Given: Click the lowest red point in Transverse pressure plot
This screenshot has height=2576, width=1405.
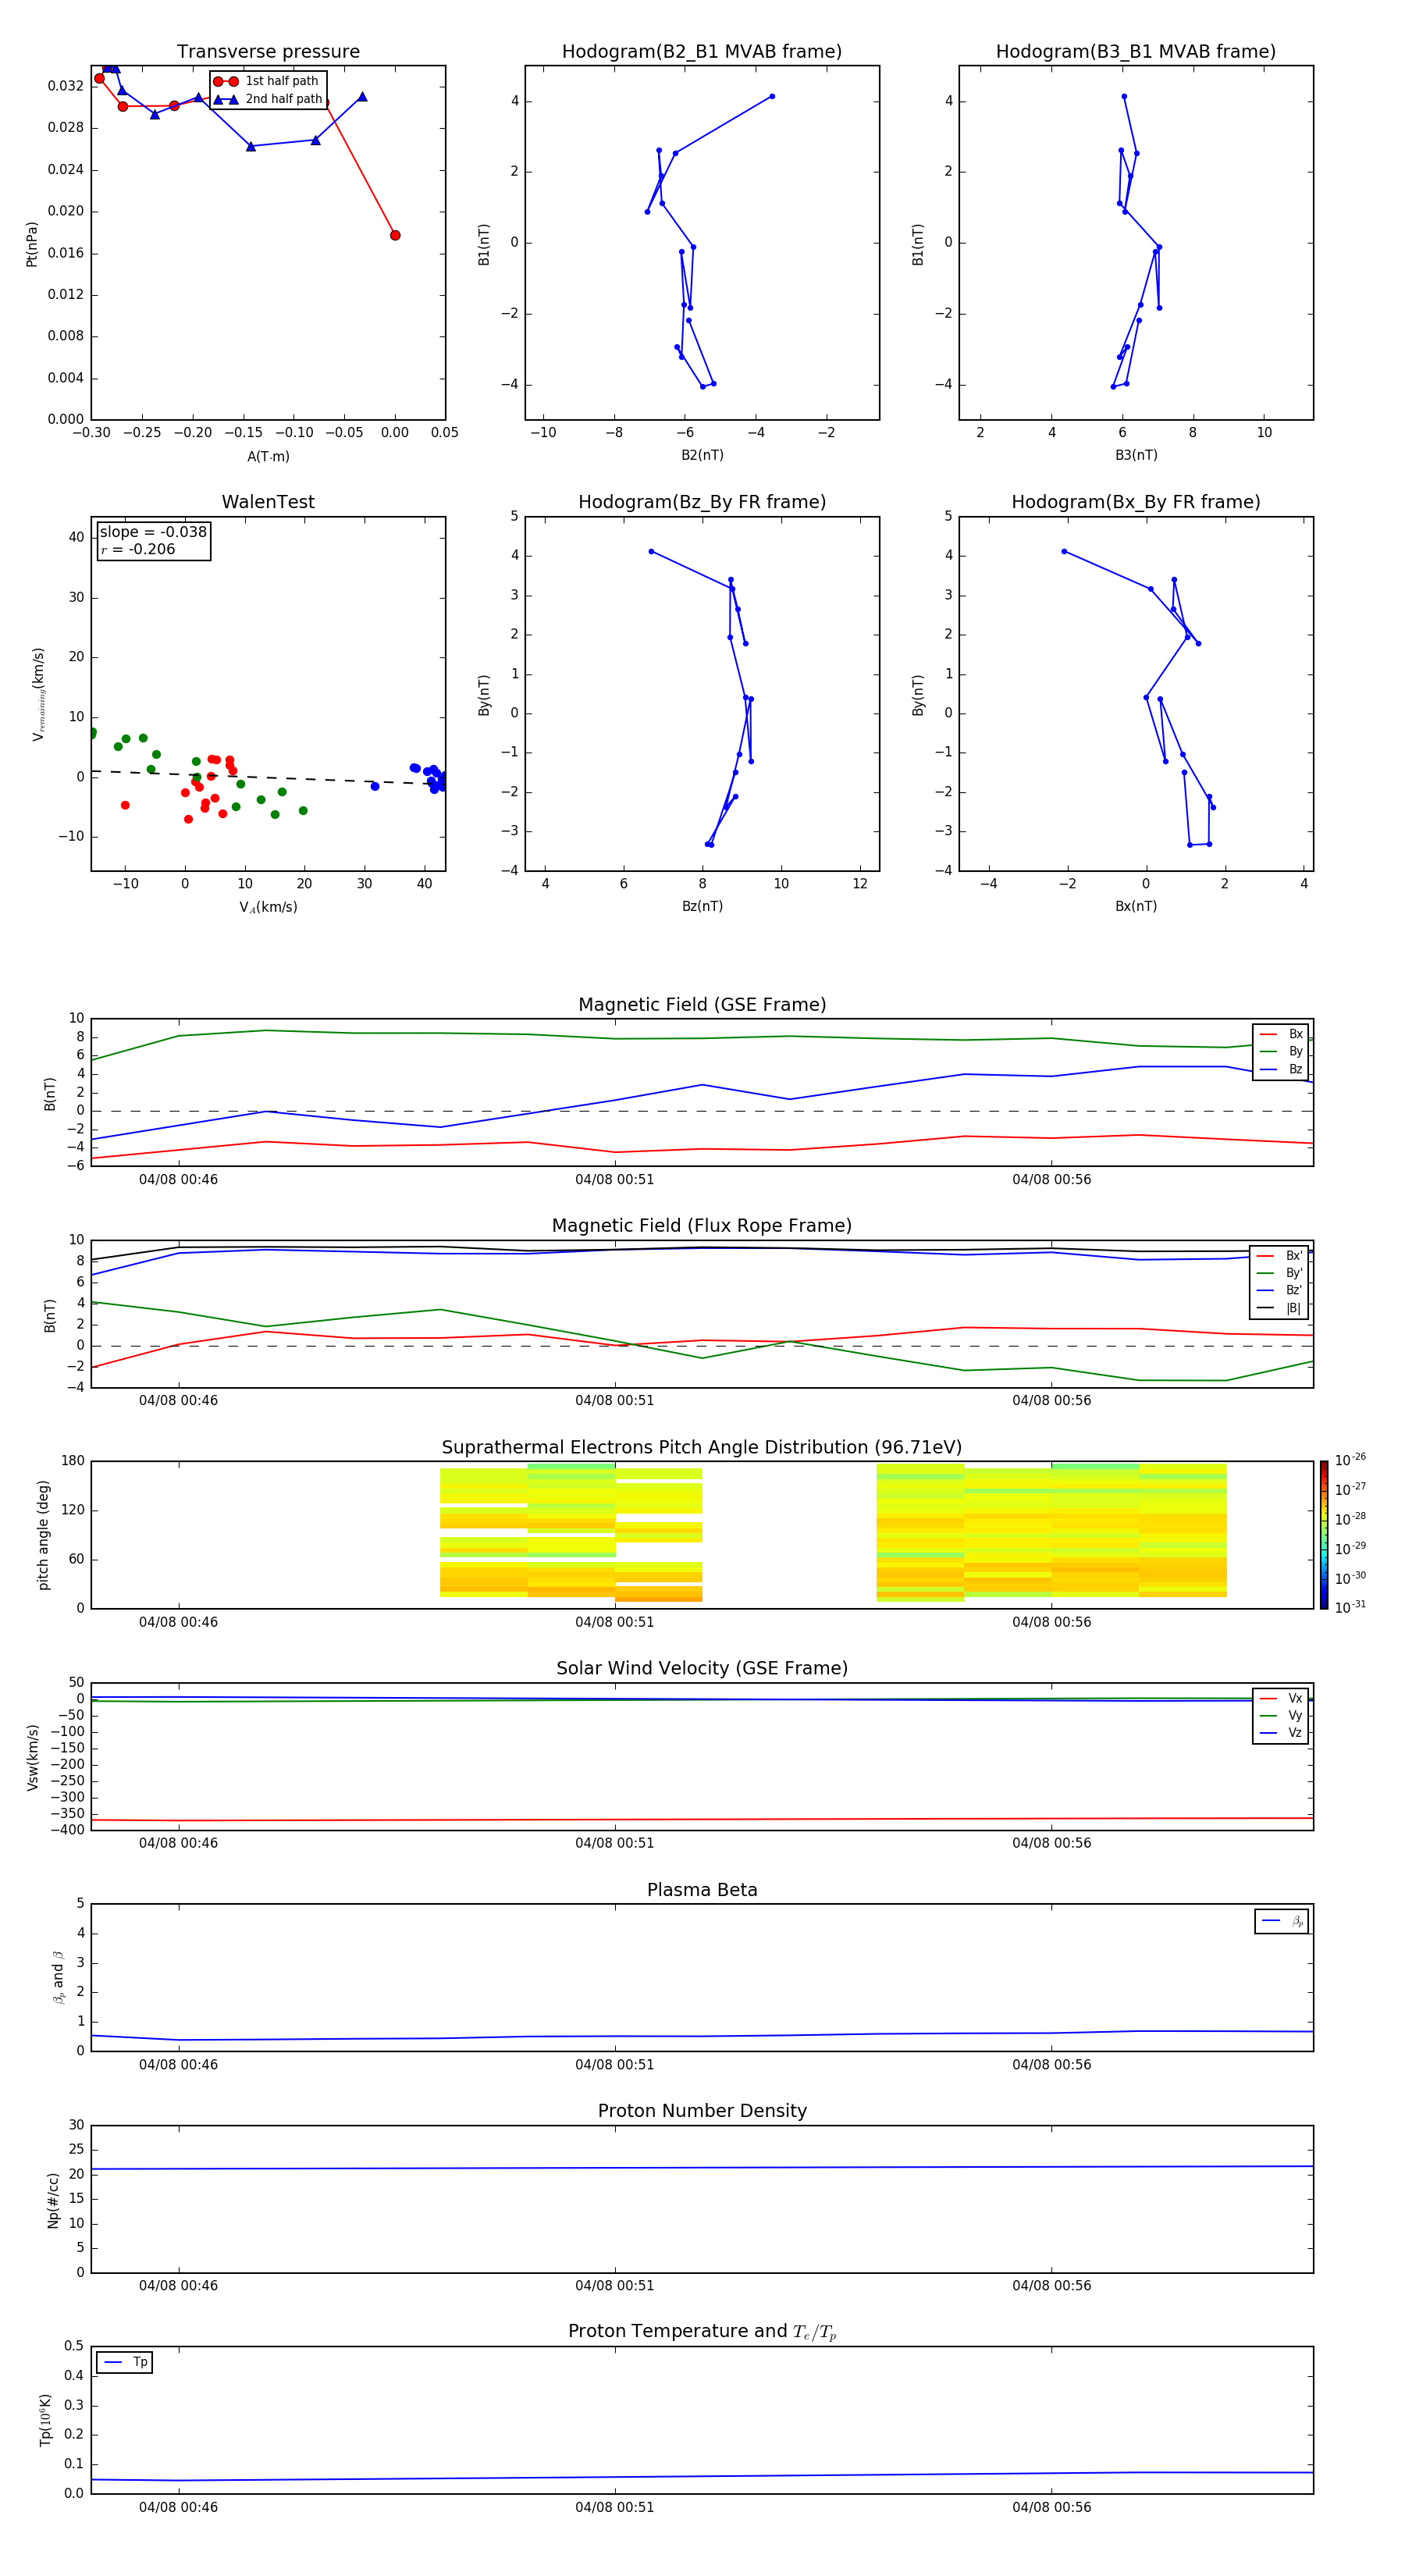Looking at the screenshot, I should click(395, 236).
